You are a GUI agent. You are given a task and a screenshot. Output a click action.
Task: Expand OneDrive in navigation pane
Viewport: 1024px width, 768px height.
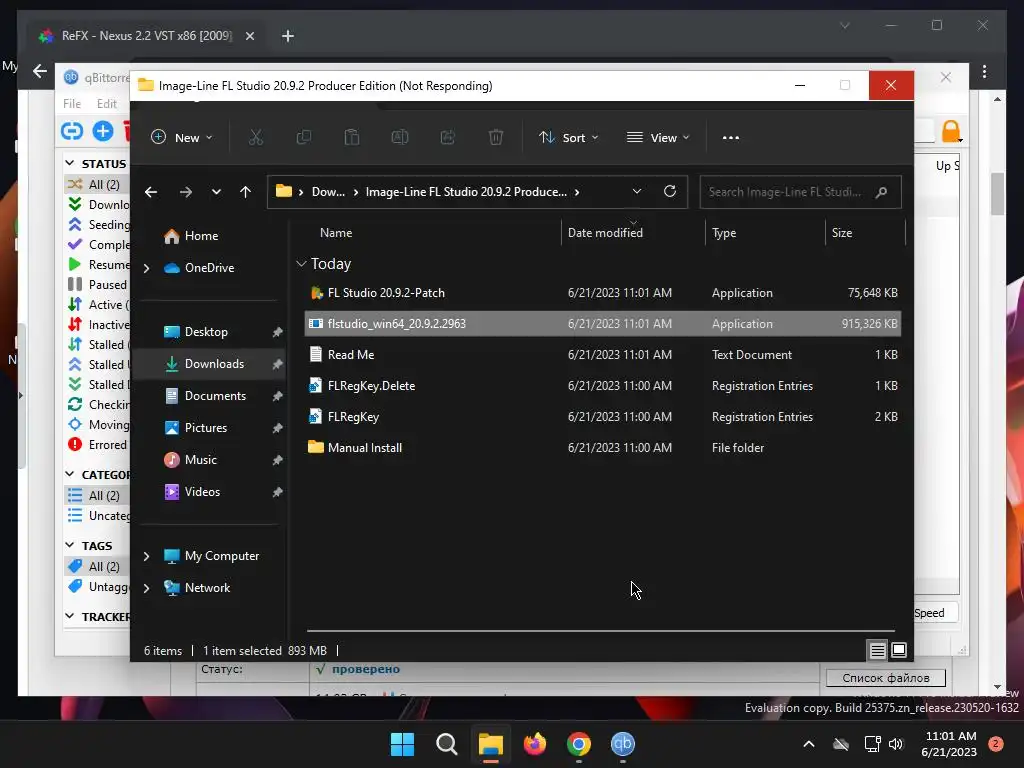(x=146, y=268)
